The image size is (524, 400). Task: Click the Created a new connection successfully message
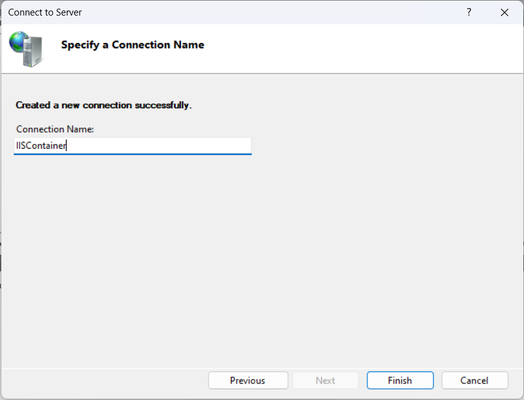(x=104, y=105)
